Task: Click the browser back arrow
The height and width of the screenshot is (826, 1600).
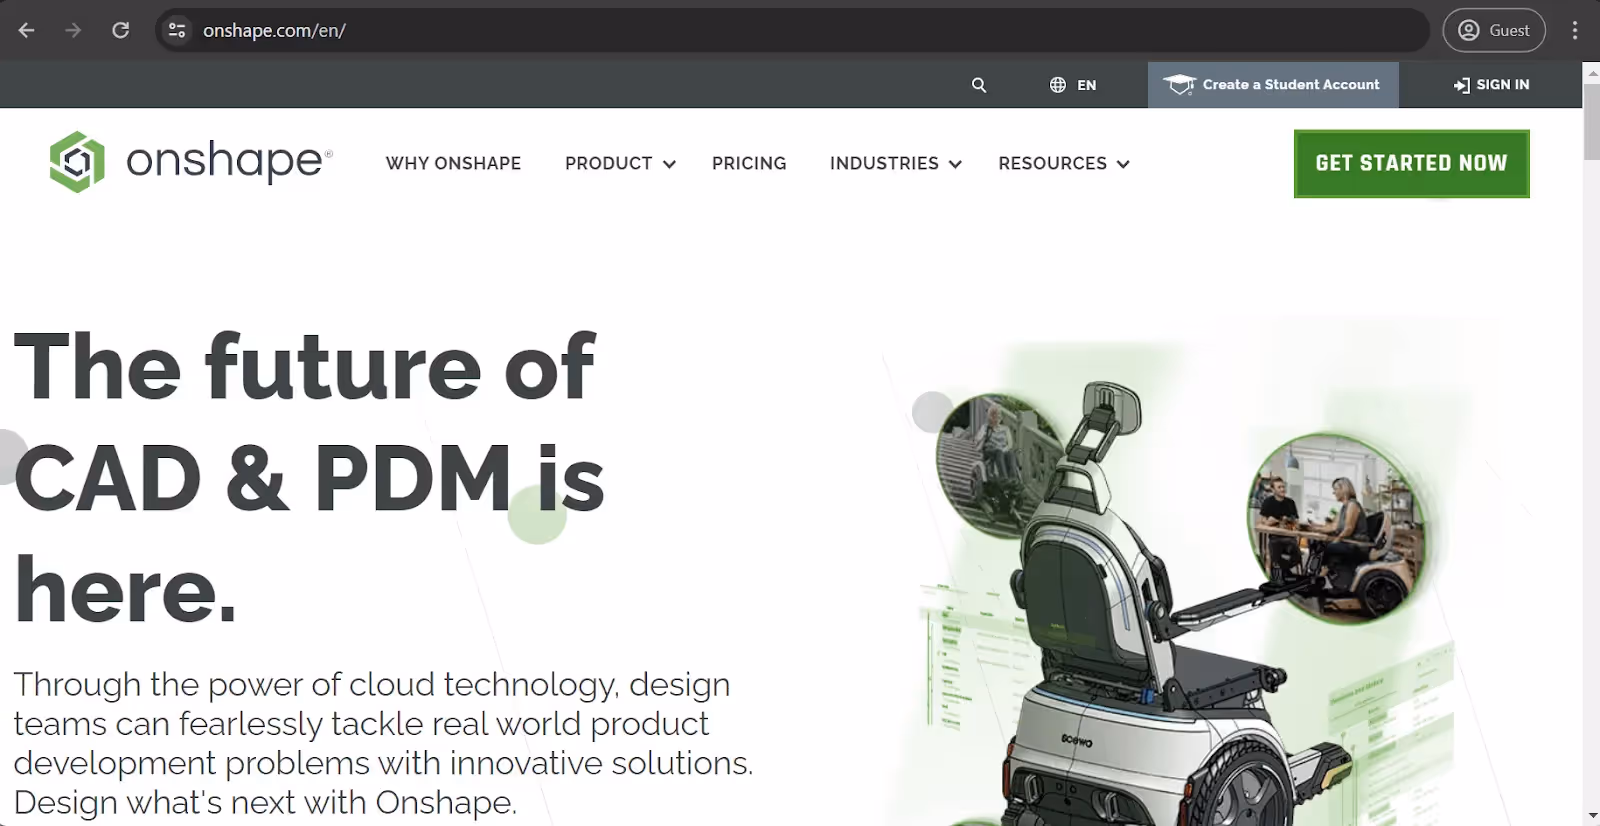Action: [x=27, y=30]
